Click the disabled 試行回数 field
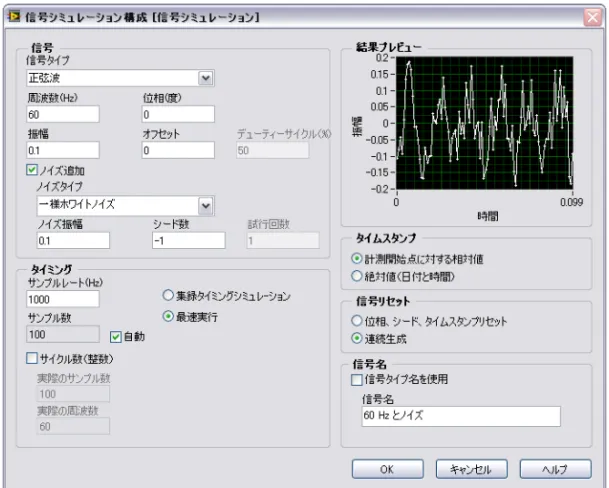Viewport: 609px width, 488px height. click(x=283, y=241)
